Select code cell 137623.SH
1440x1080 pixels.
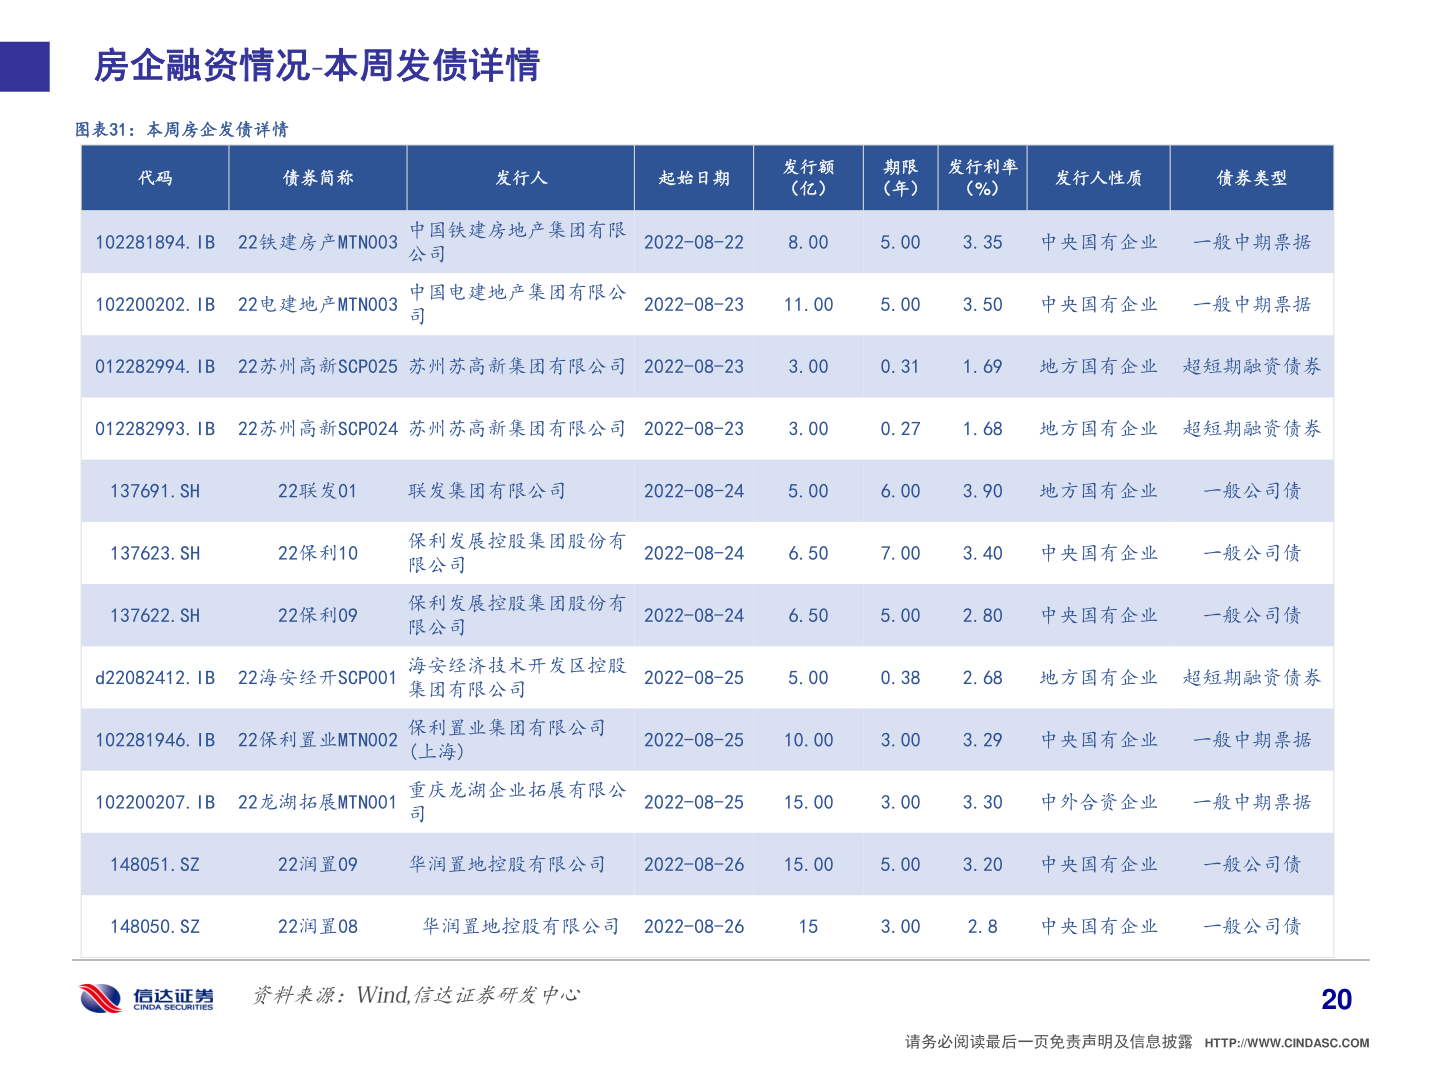tap(155, 553)
